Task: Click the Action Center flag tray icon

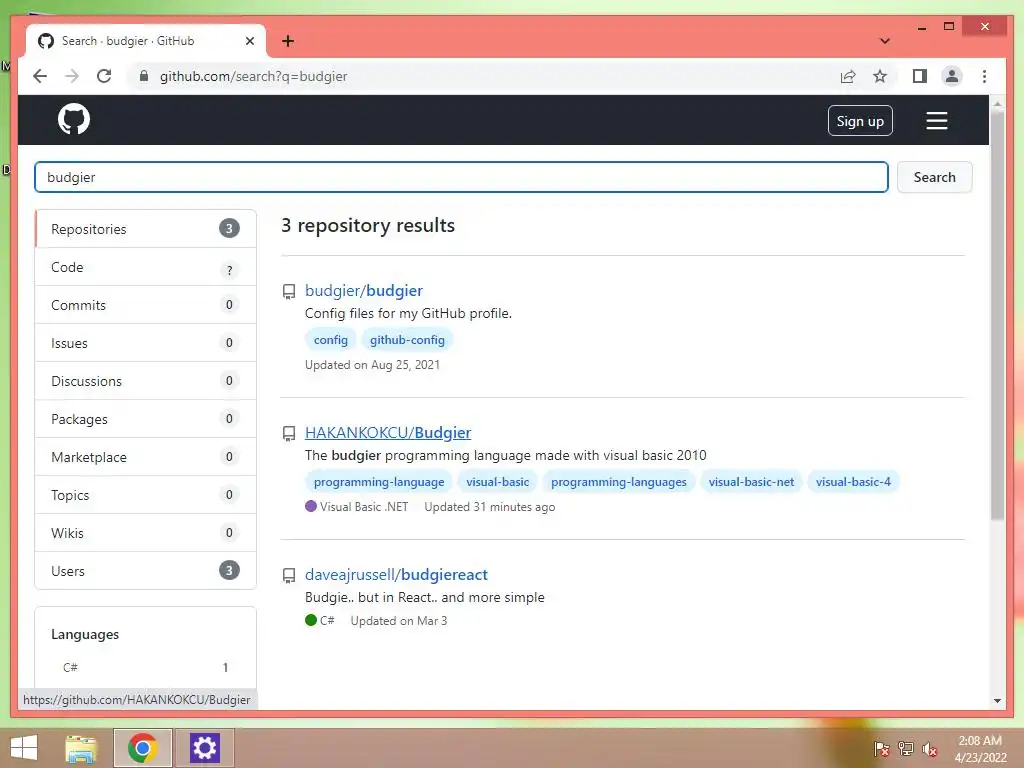Action: tap(882, 749)
